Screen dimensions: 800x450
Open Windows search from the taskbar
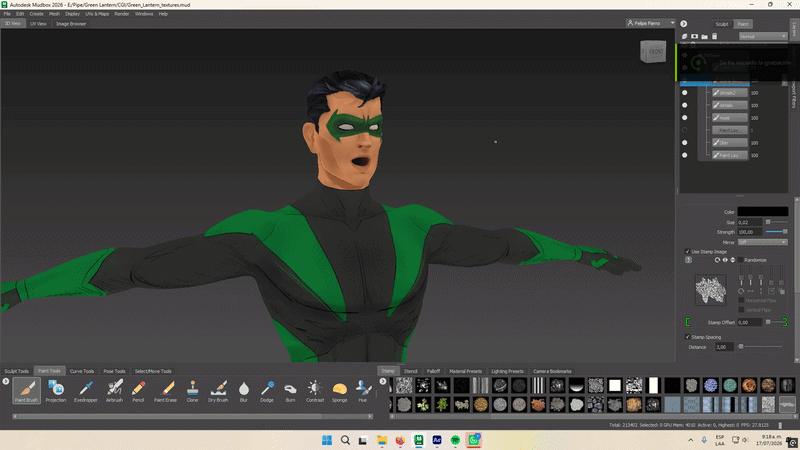point(345,440)
